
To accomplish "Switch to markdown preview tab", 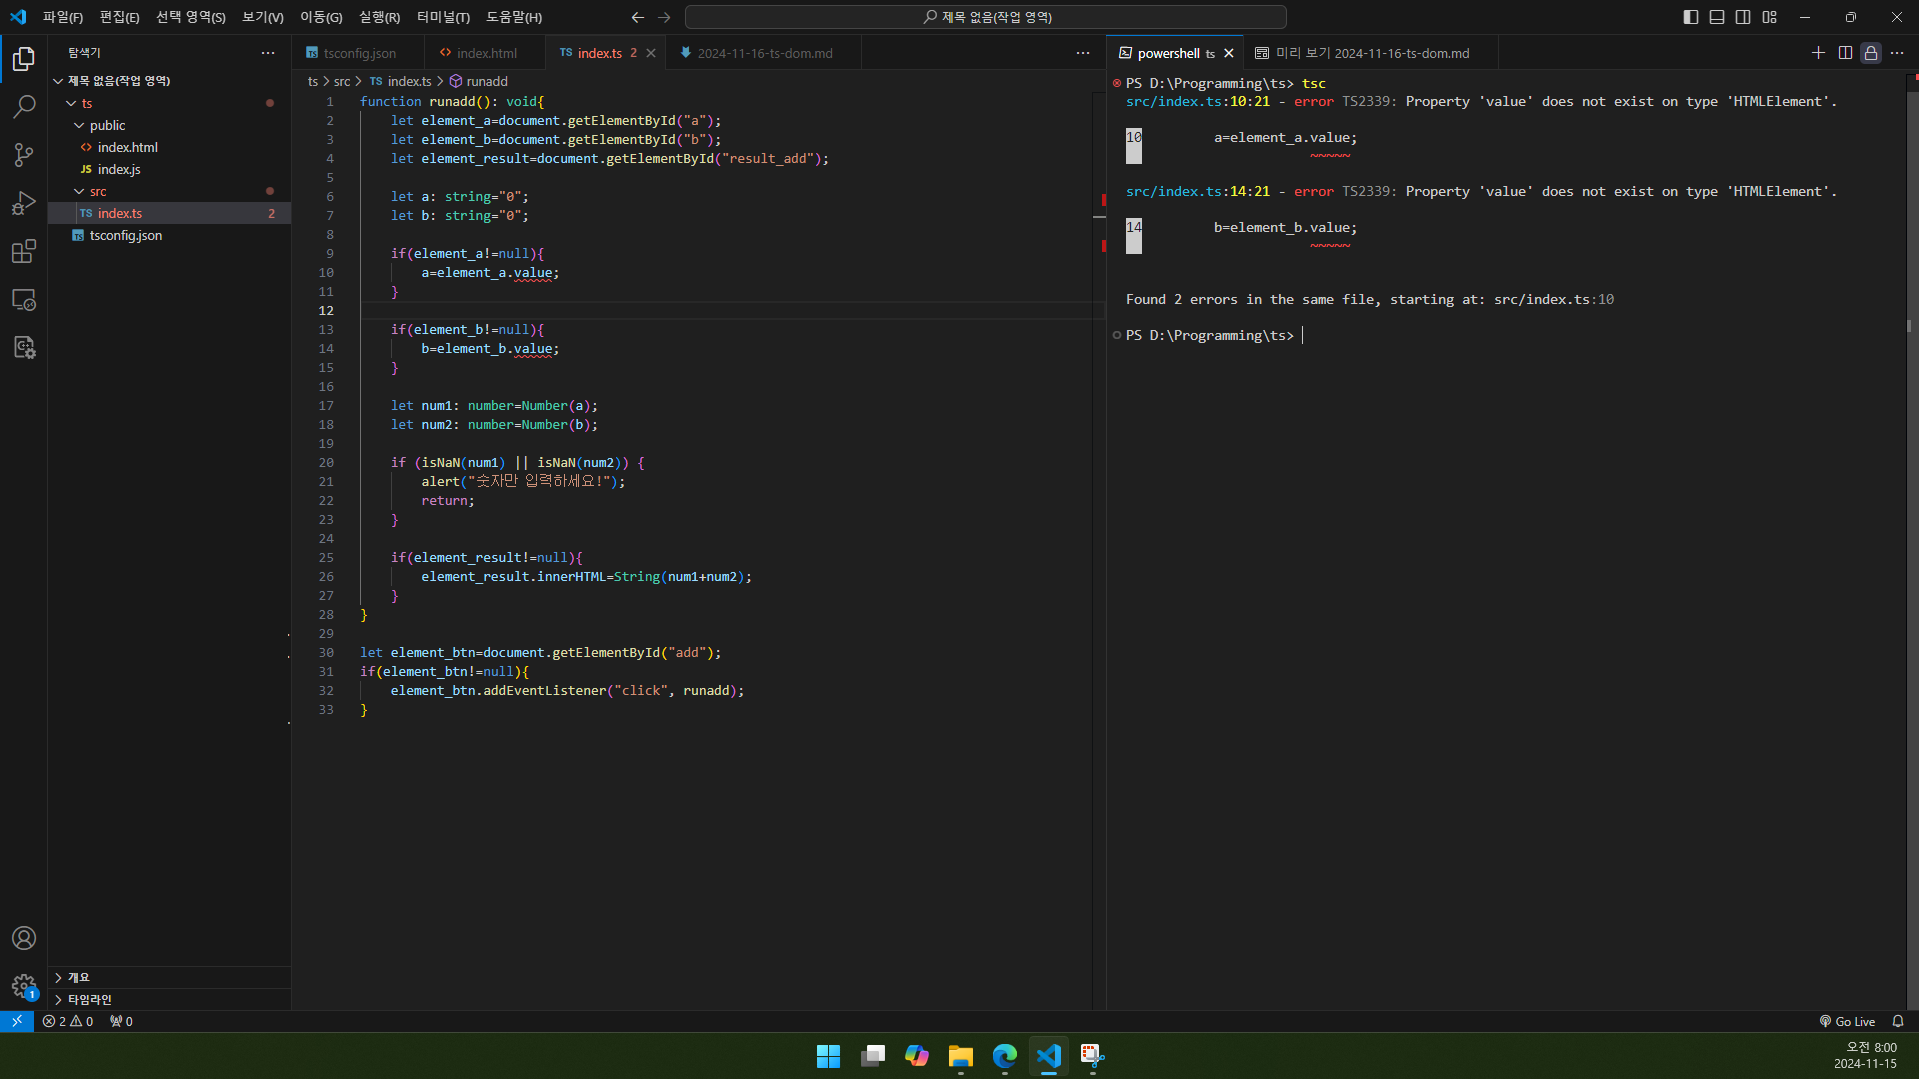I will point(1371,53).
